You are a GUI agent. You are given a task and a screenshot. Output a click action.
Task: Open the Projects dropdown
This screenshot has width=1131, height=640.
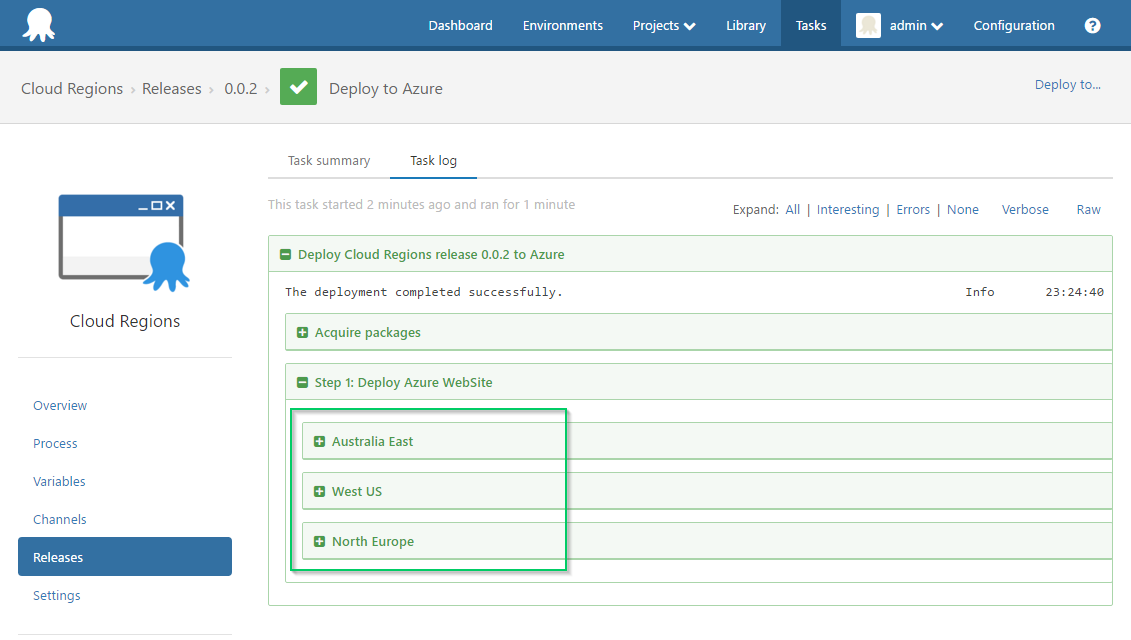pos(663,25)
